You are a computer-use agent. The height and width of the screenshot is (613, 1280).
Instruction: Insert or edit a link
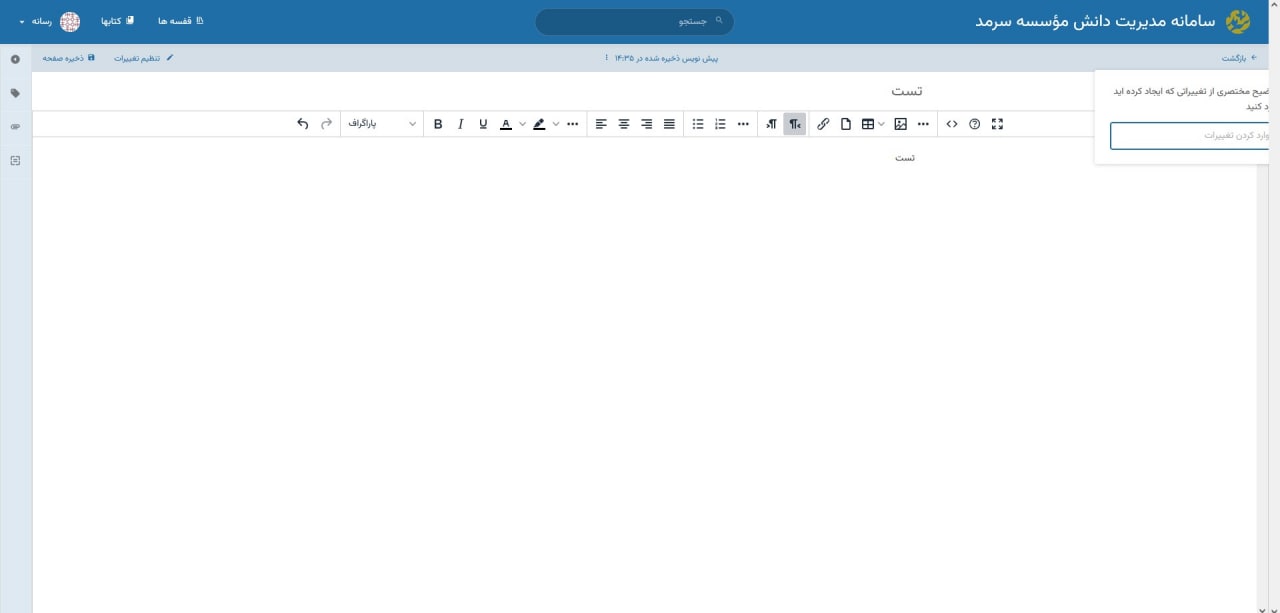823,124
